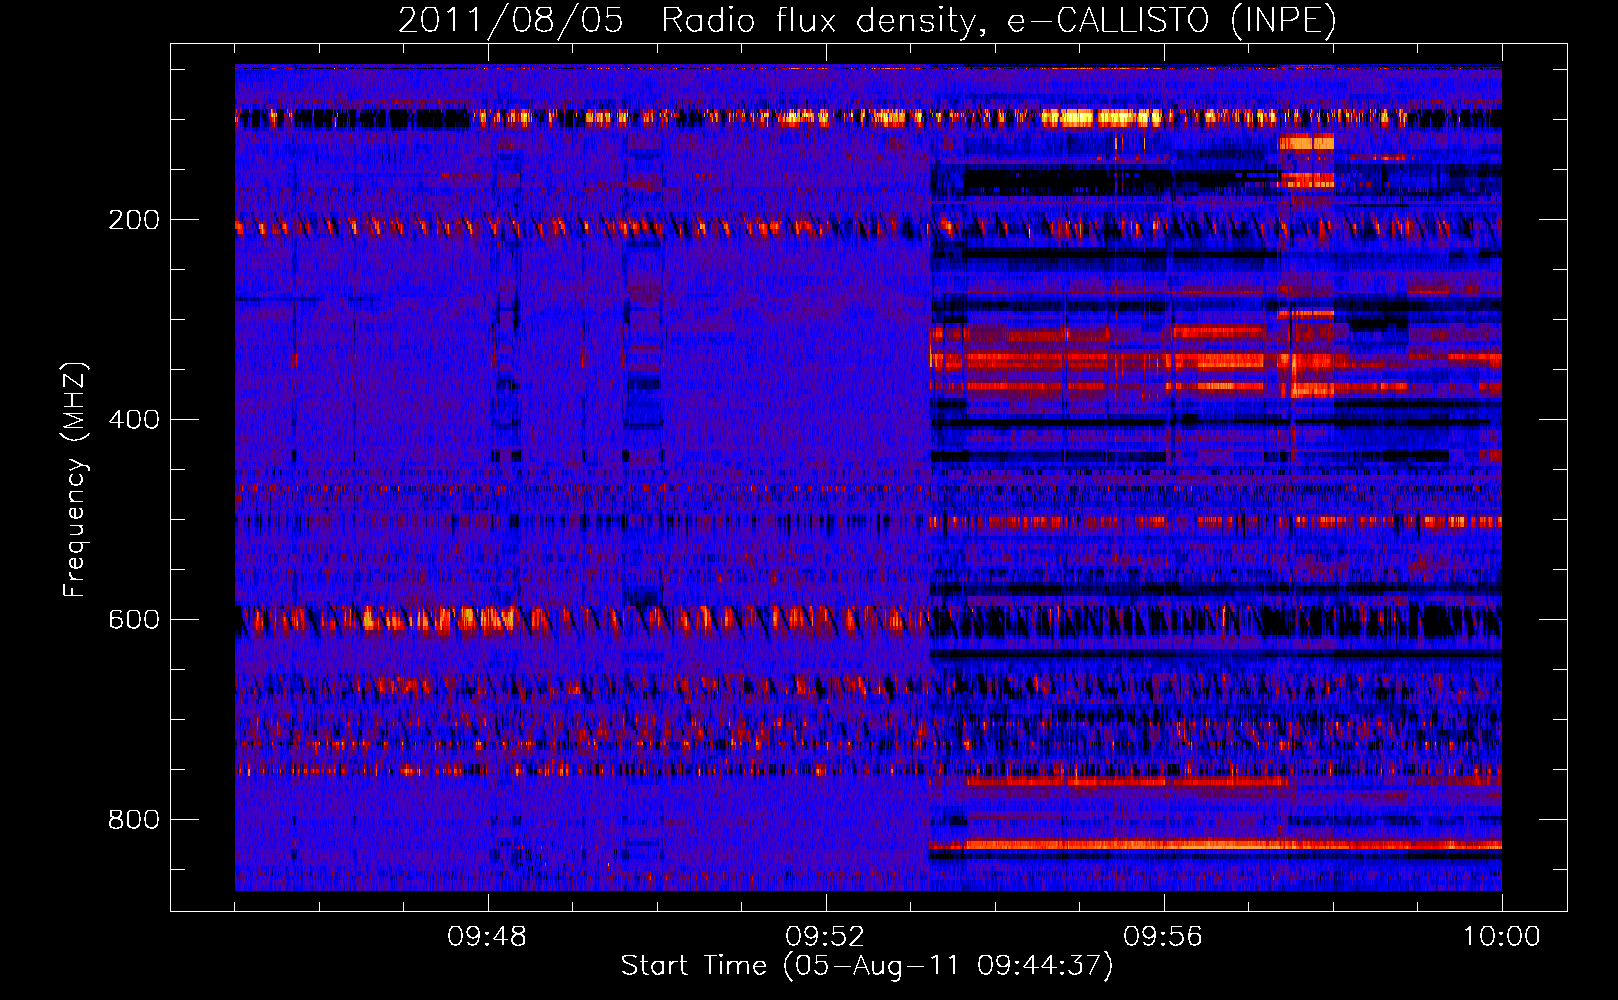
Task: Click the "09:52" time tick label
Action: 825,937
